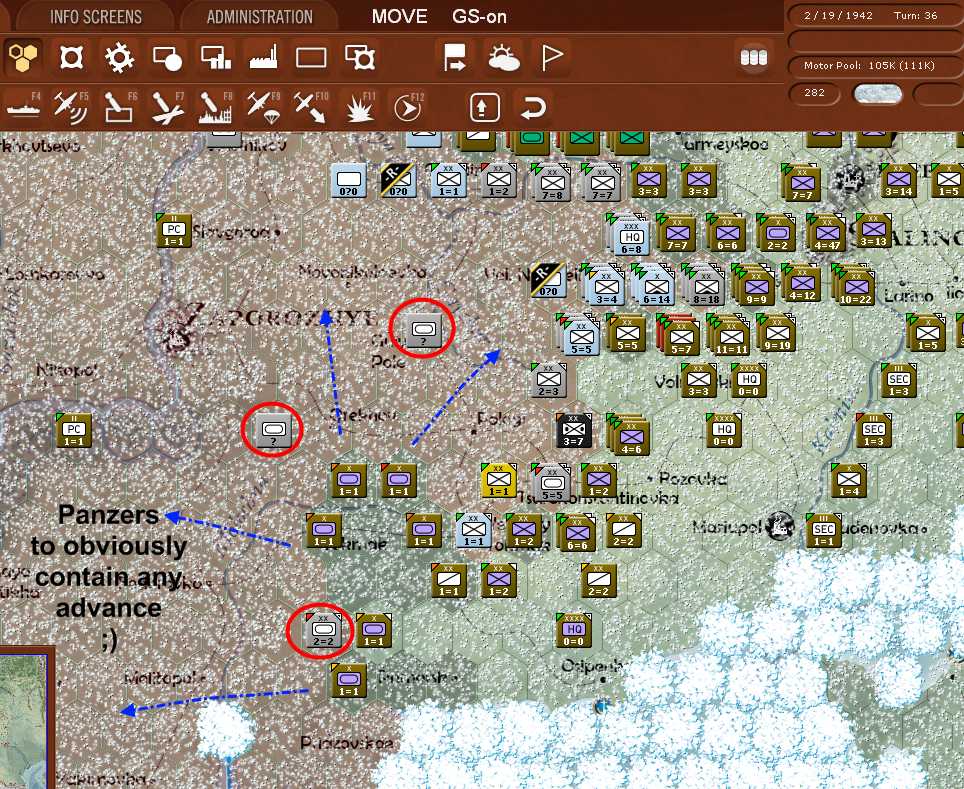This screenshot has width=964, height=789.
Task: Select the 3=14 unit counter
Action: 898,181
